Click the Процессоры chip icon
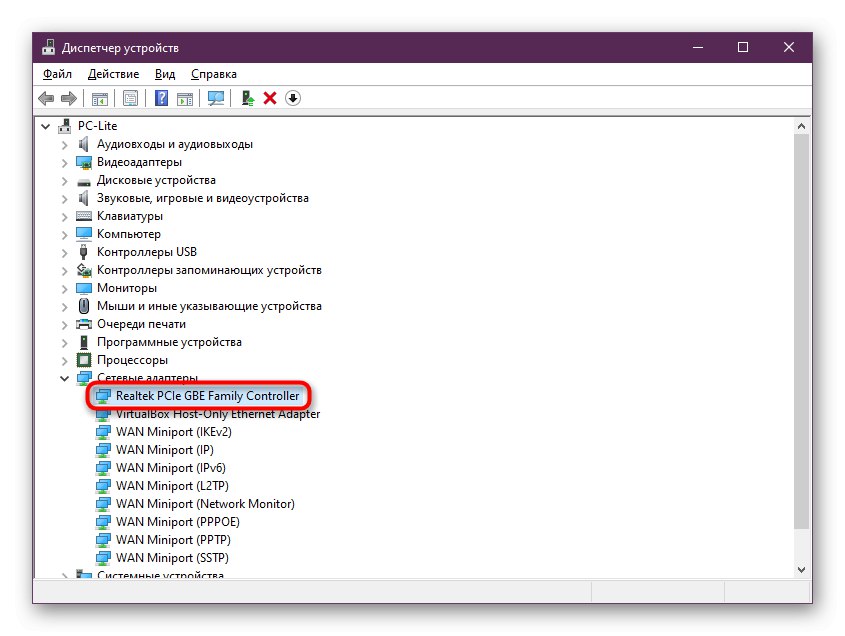845x636 pixels. pyautogui.click(x=84, y=360)
